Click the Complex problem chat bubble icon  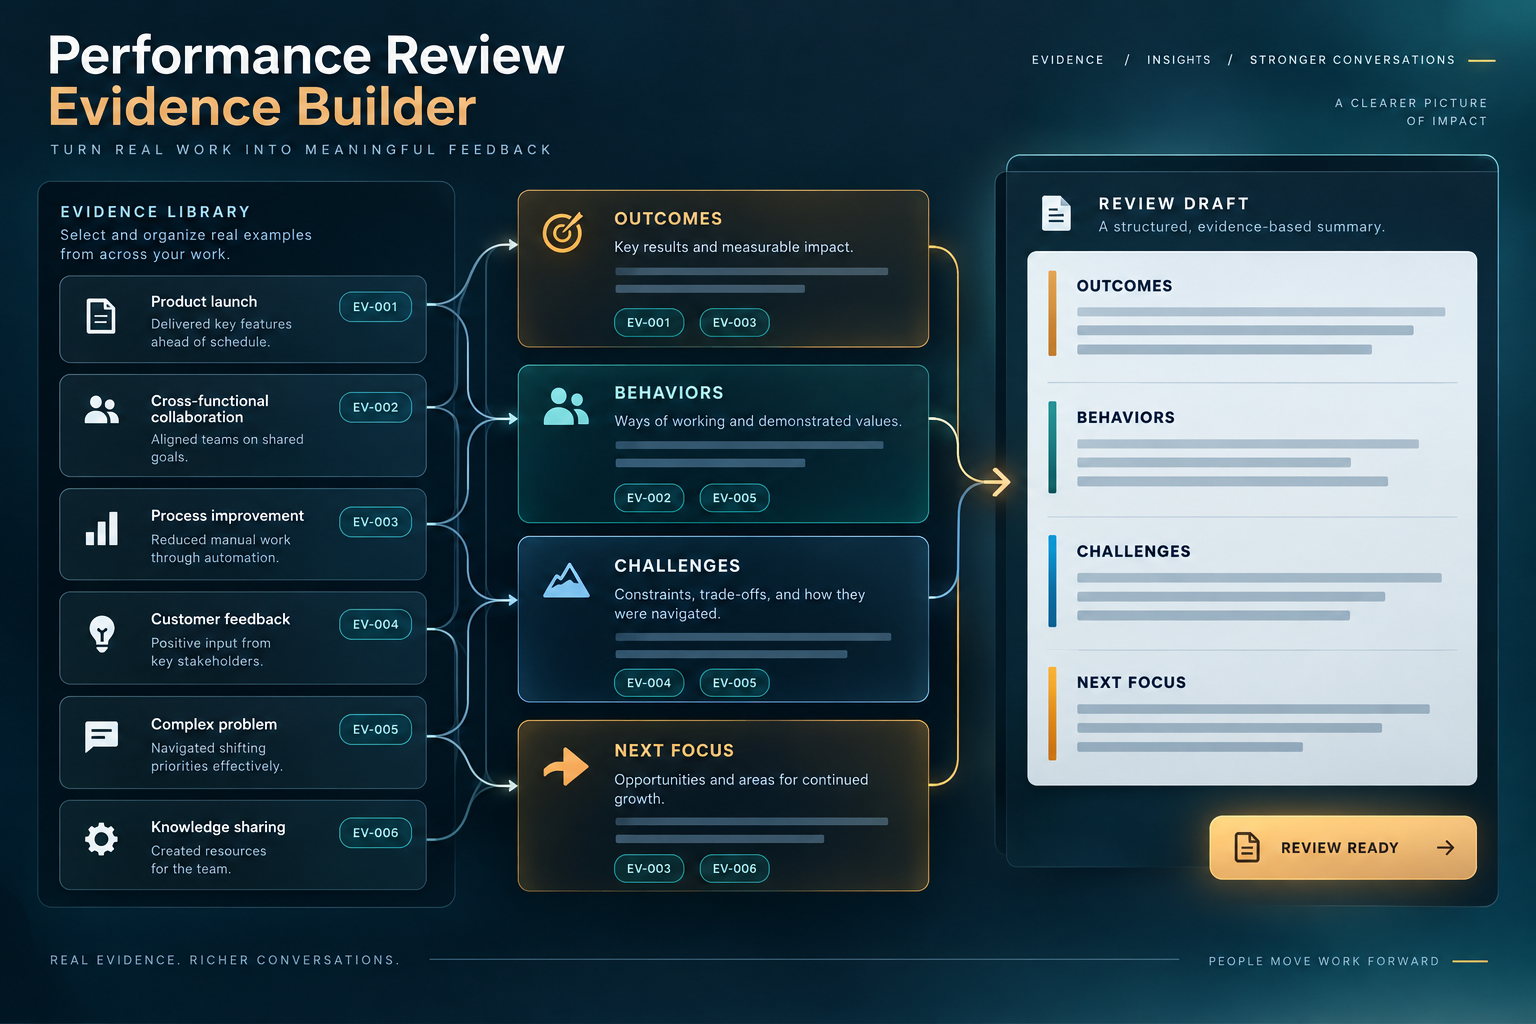[102, 737]
